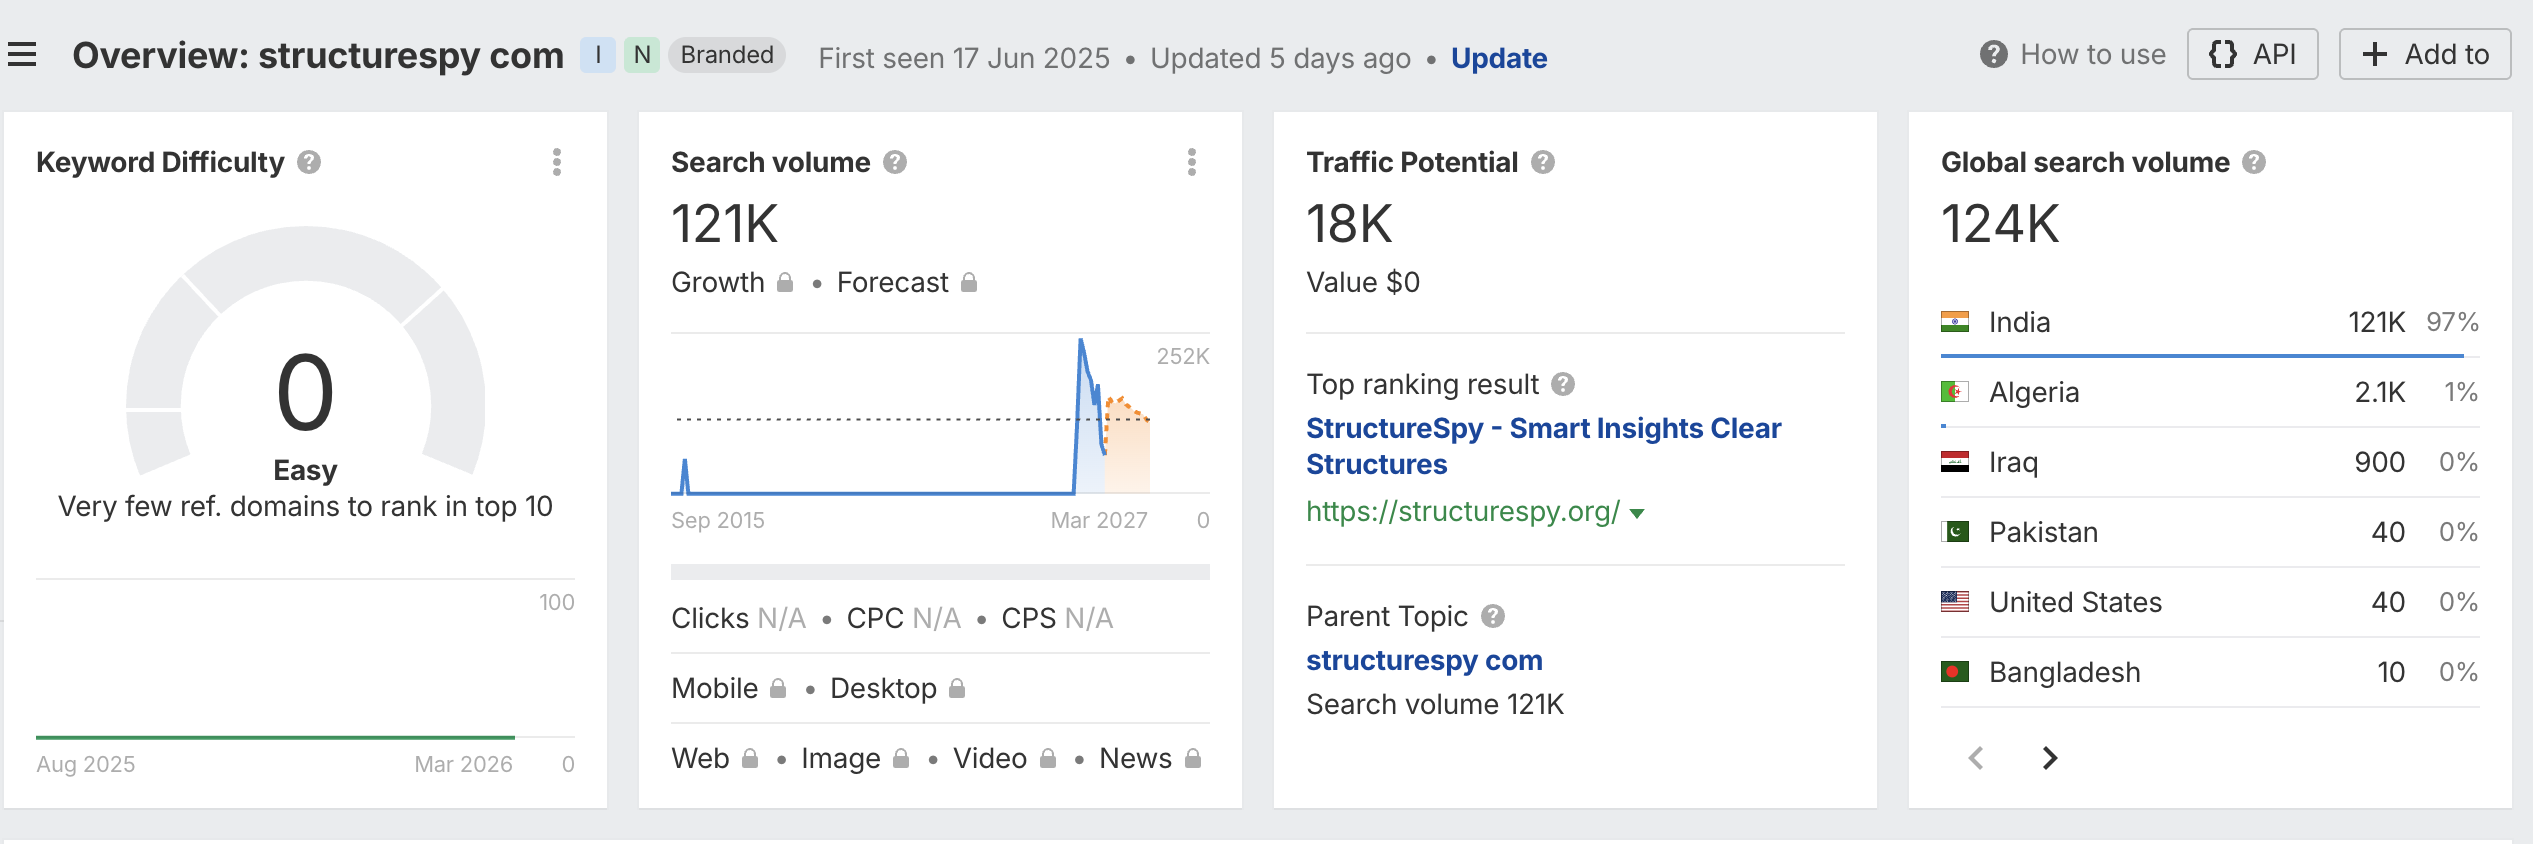Select the Branded badge
Screen dimensions: 2533x844
point(726,54)
